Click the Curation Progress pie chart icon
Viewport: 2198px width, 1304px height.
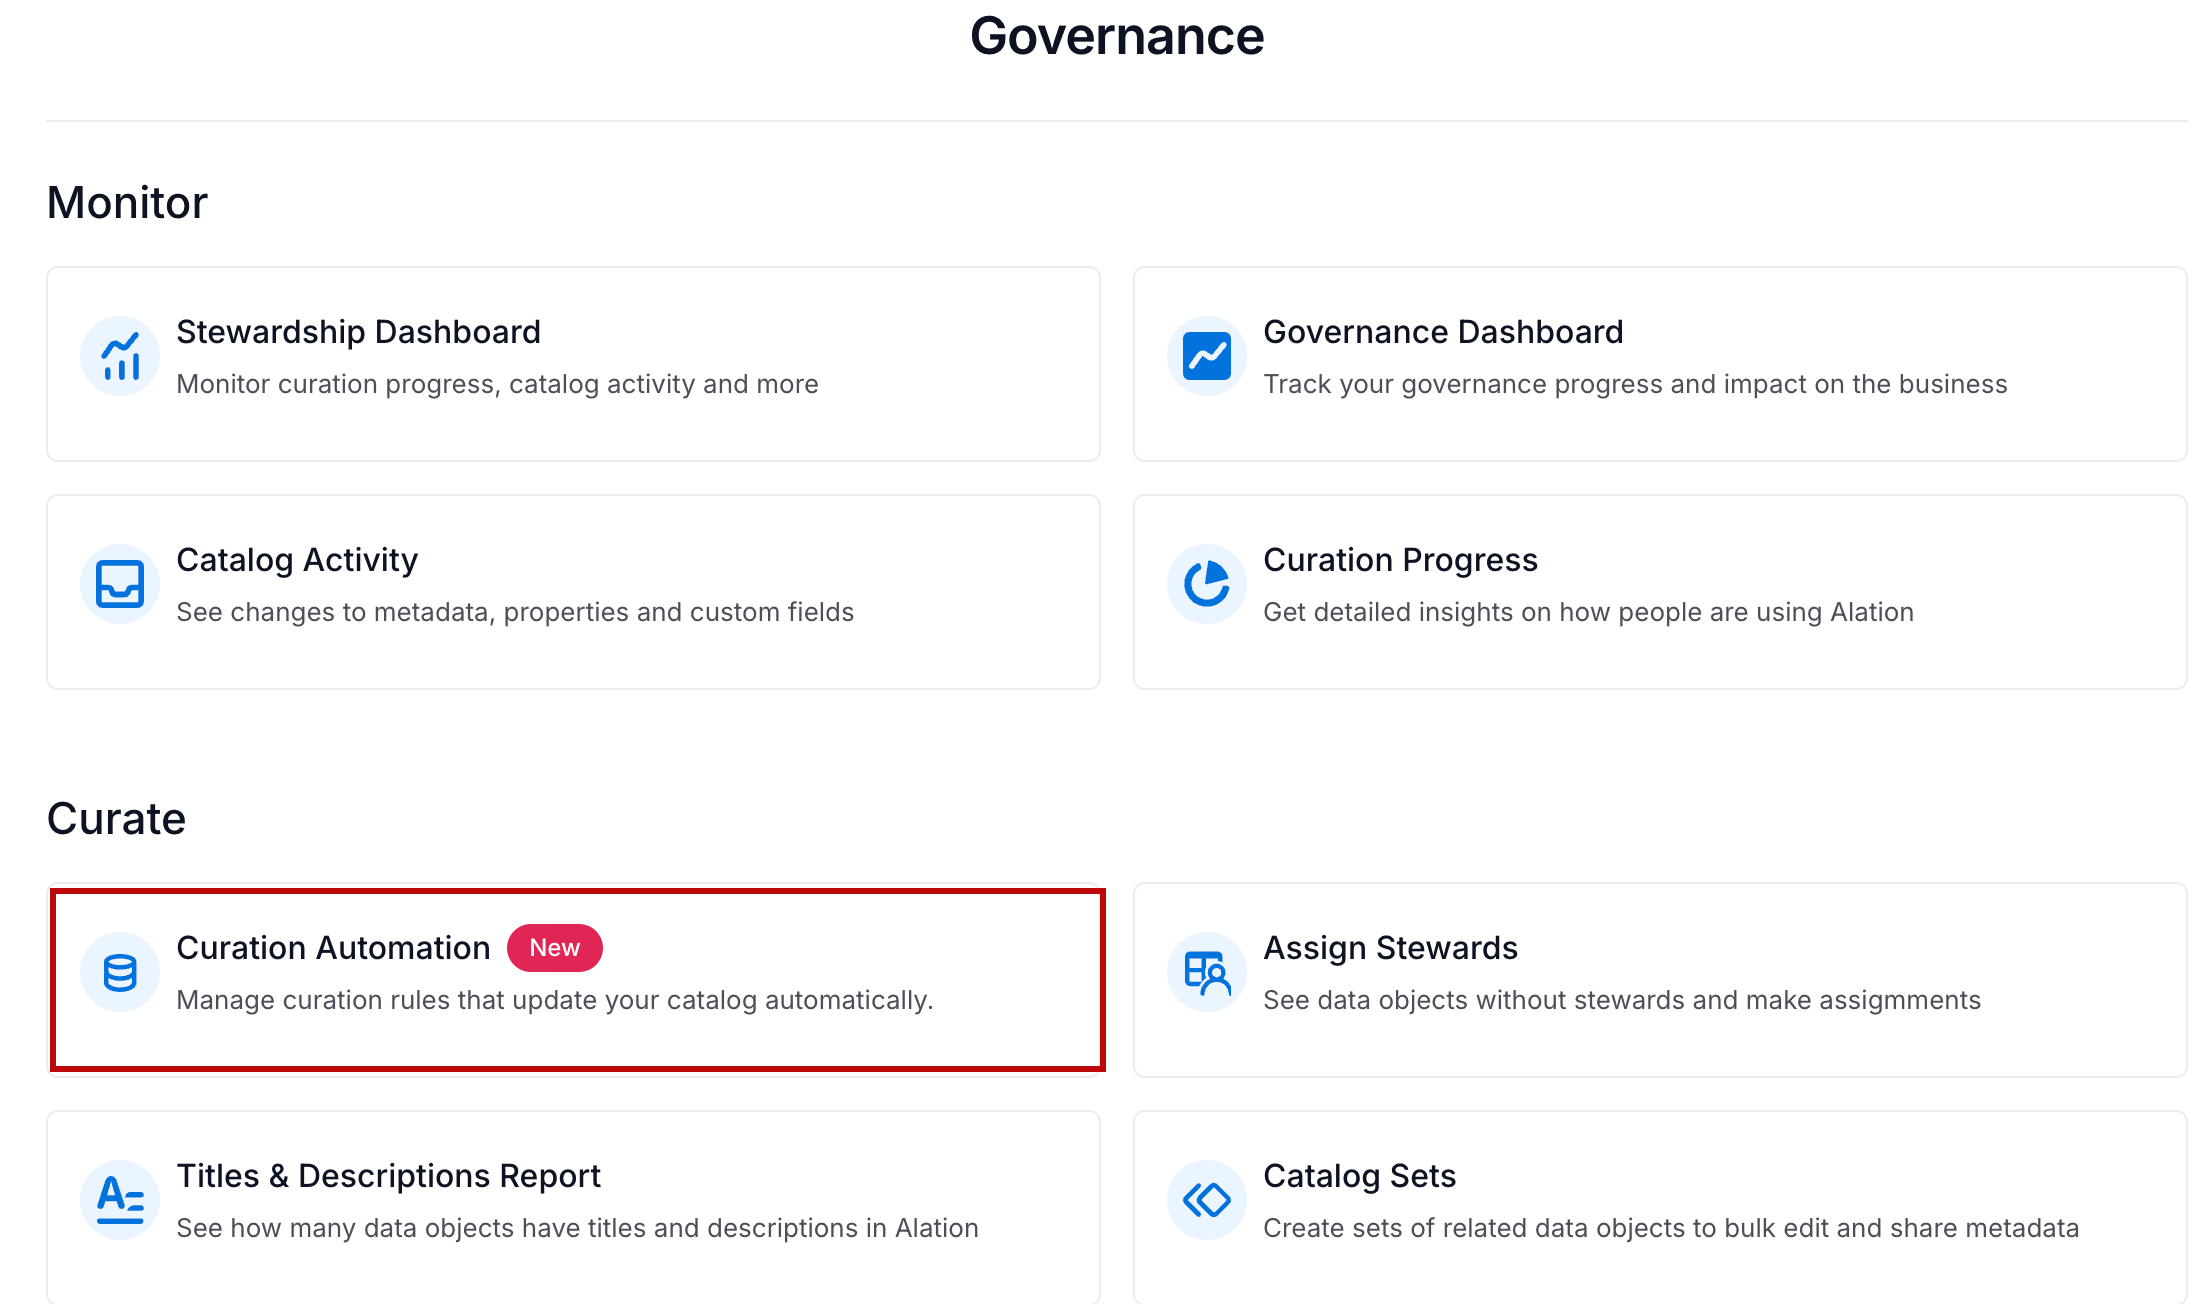point(1206,584)
